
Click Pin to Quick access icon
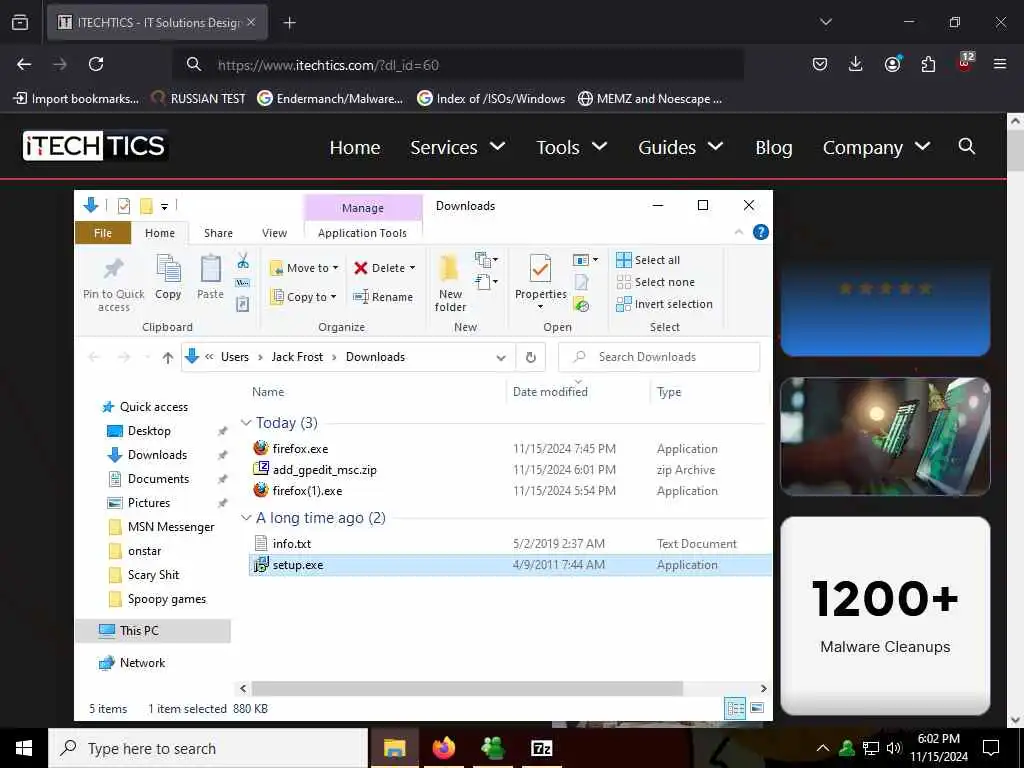click(114, 268)
